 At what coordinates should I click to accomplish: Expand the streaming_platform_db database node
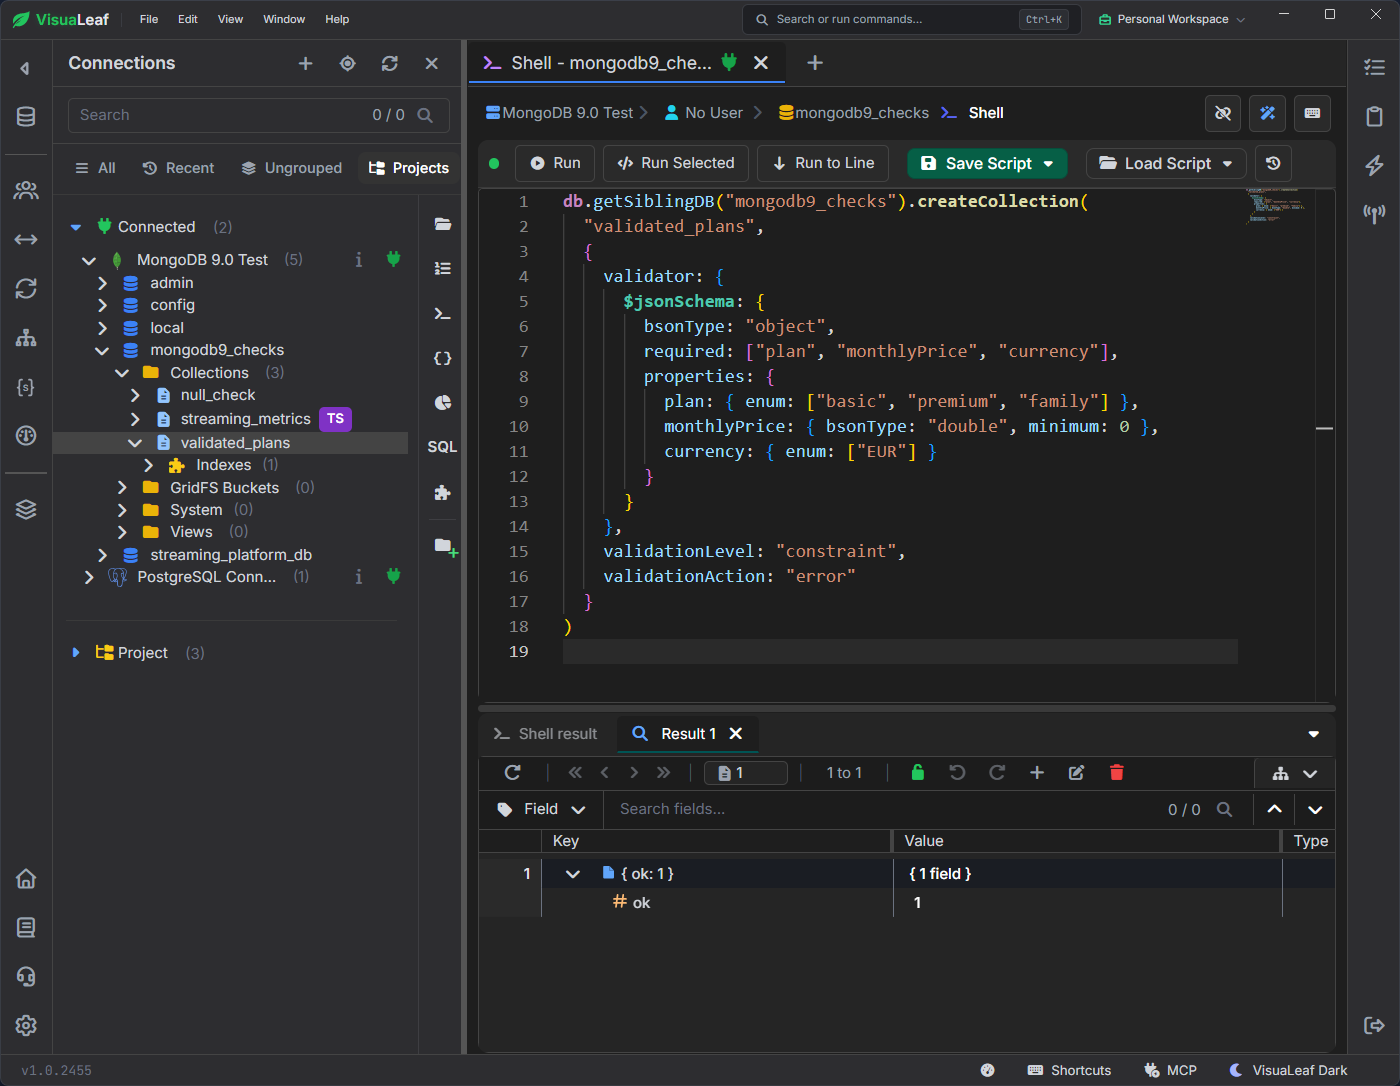click(102, 555)
